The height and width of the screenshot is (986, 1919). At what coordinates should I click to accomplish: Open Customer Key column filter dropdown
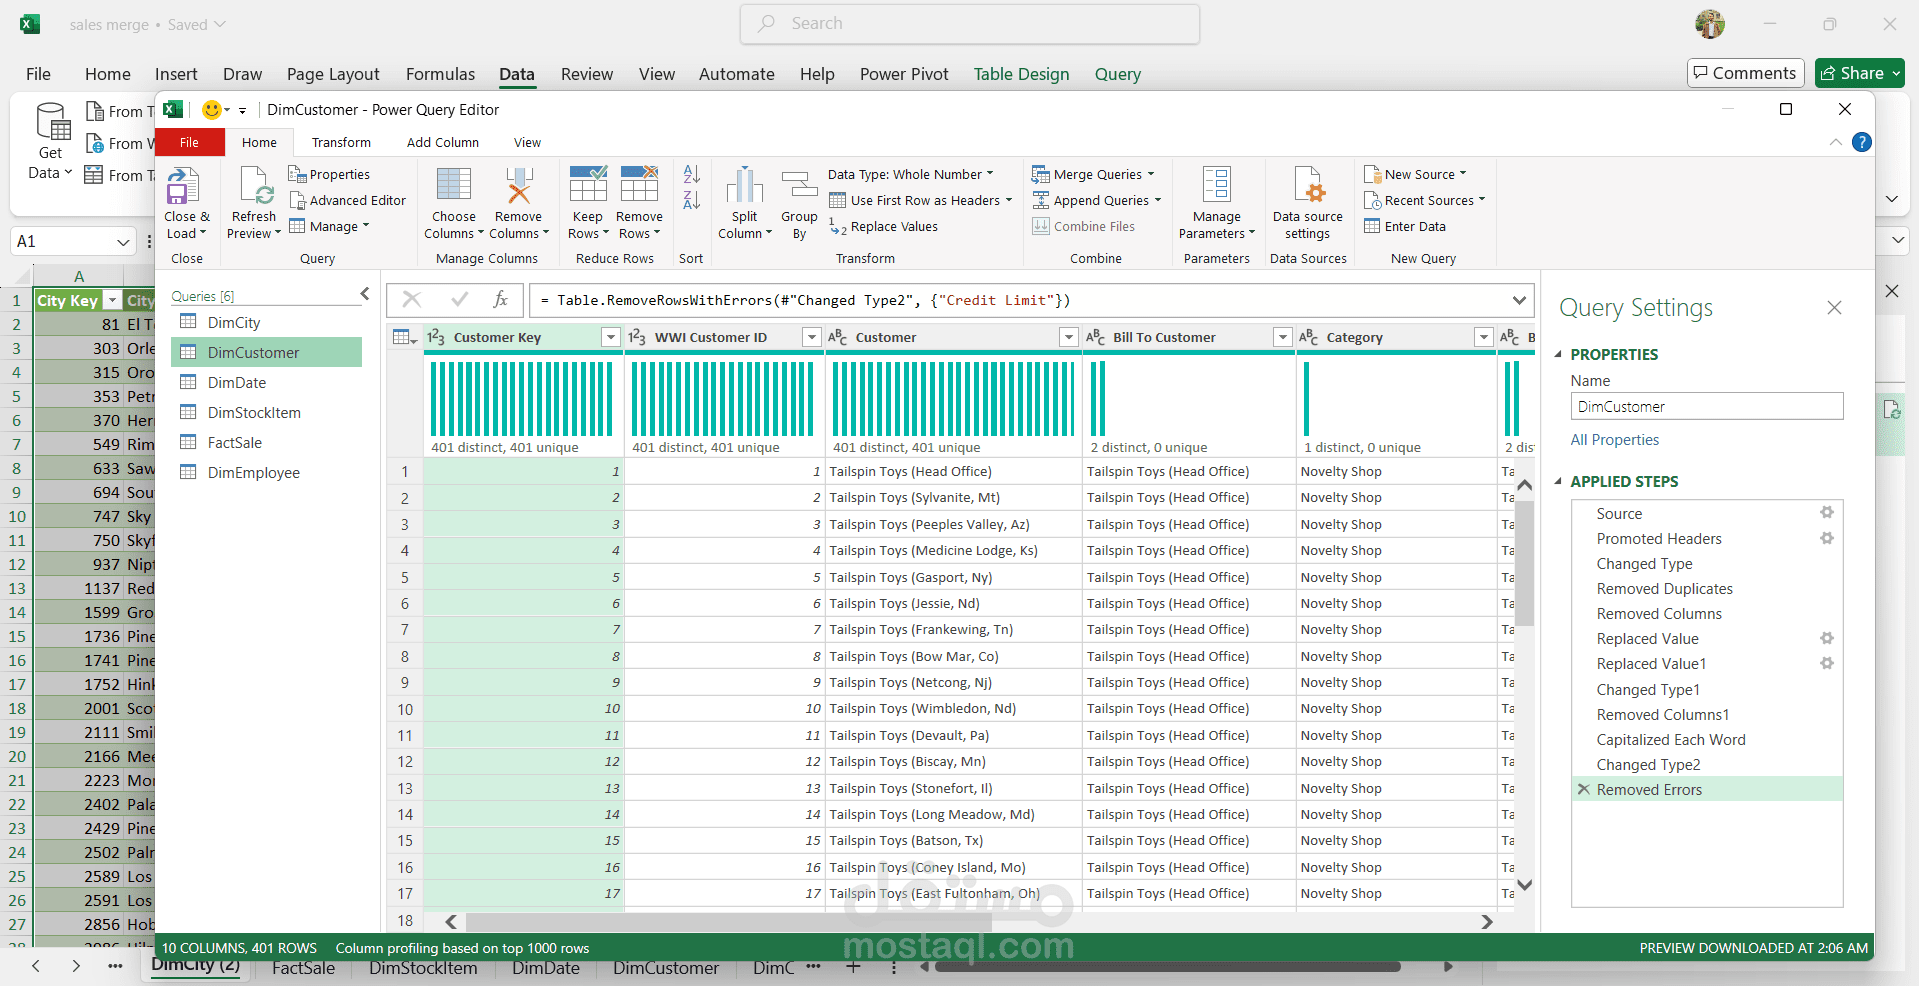point(610,338)
